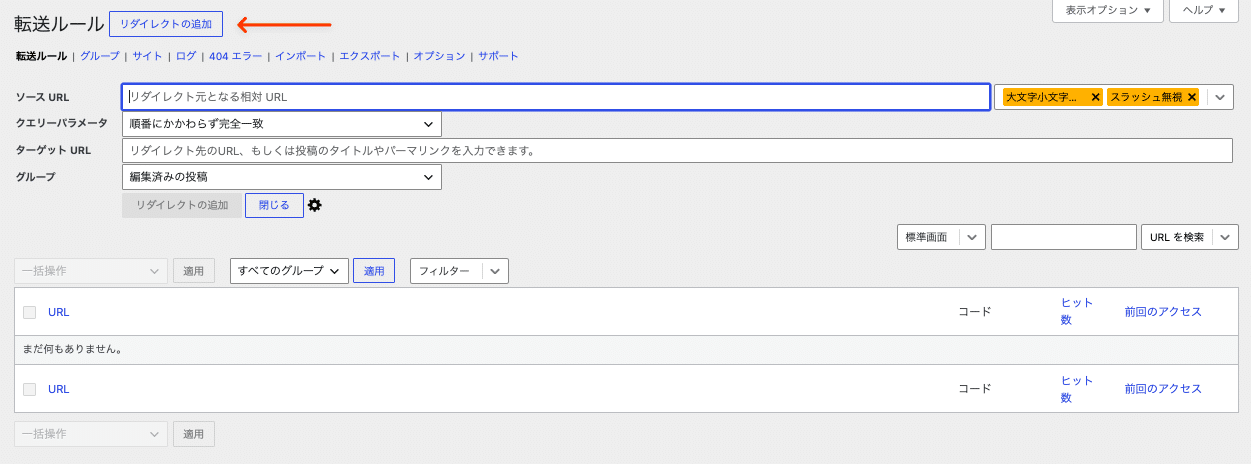
Task: Click ヒット数 link in table footer
Action: tap(1077, 389)
